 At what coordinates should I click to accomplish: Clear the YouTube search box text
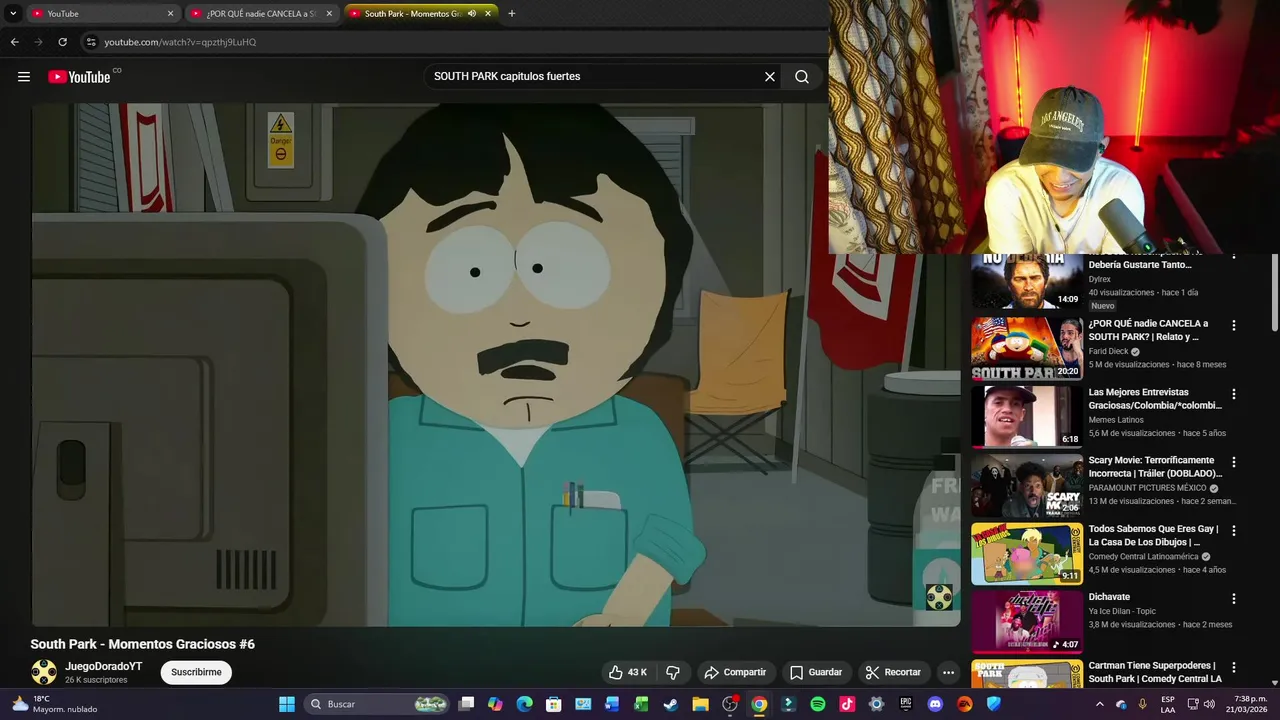(770, 77)
